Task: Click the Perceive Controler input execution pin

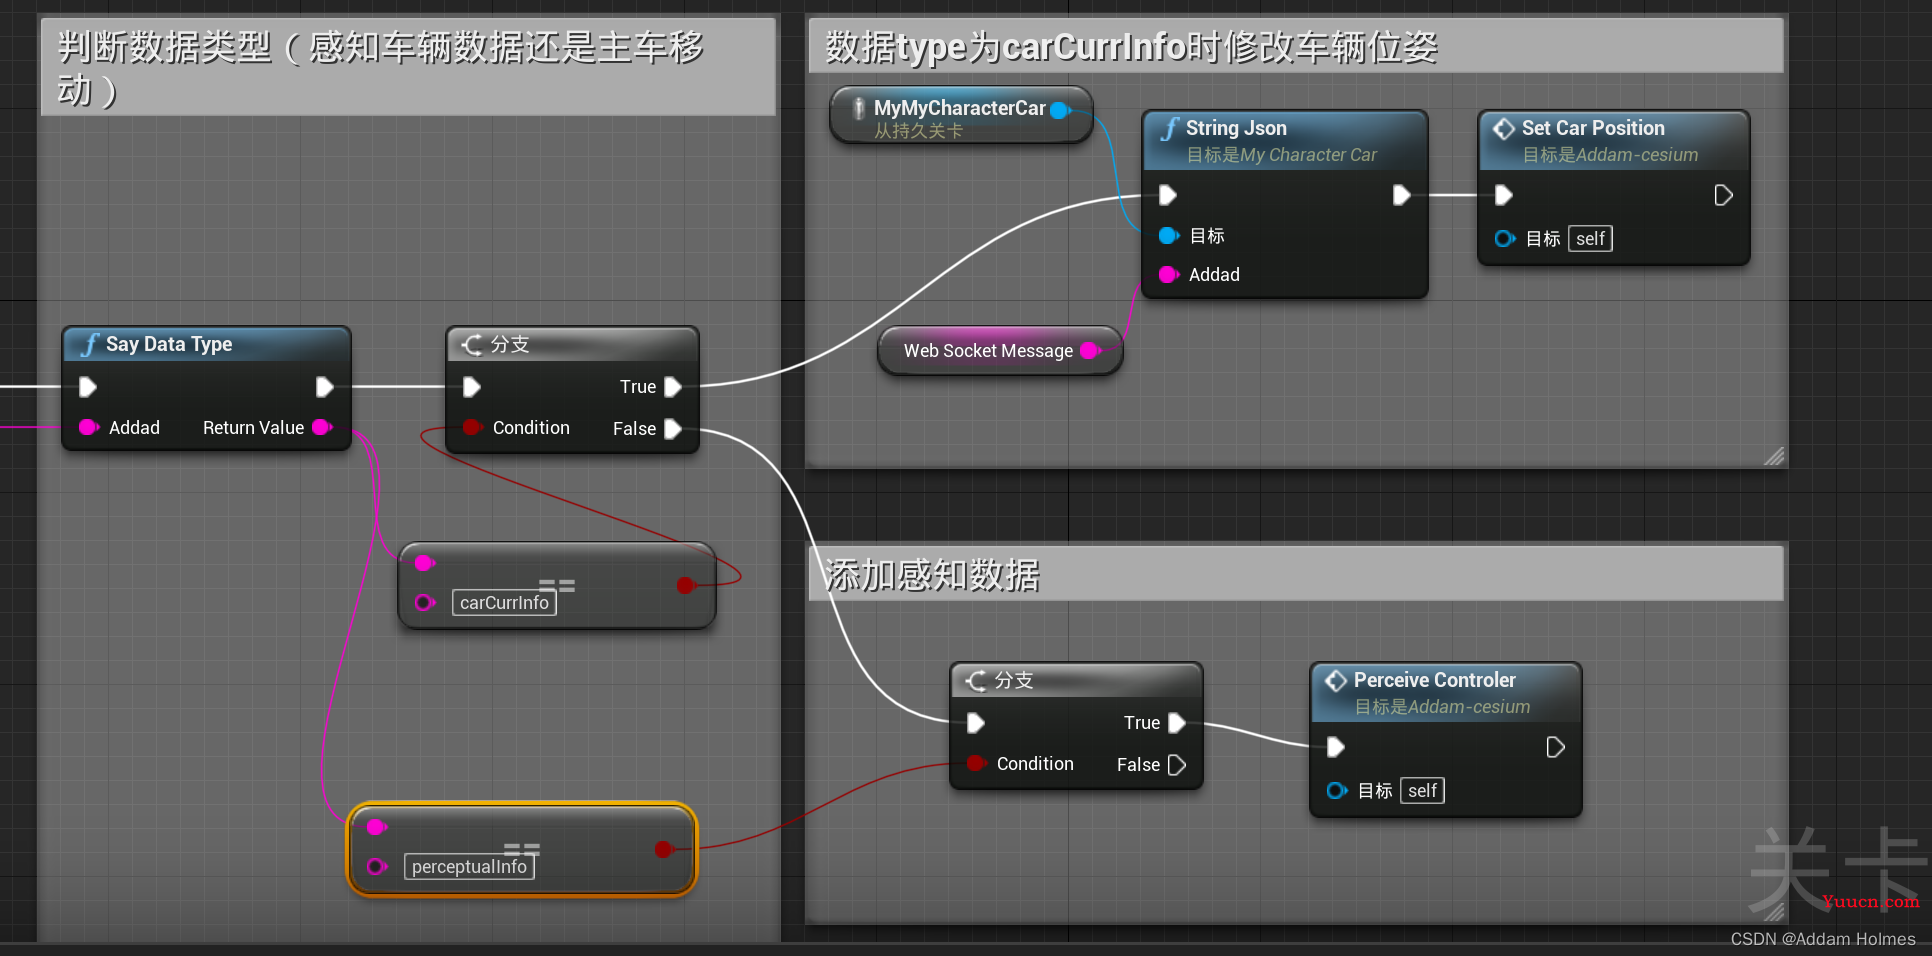Action: coord(1336,747)
